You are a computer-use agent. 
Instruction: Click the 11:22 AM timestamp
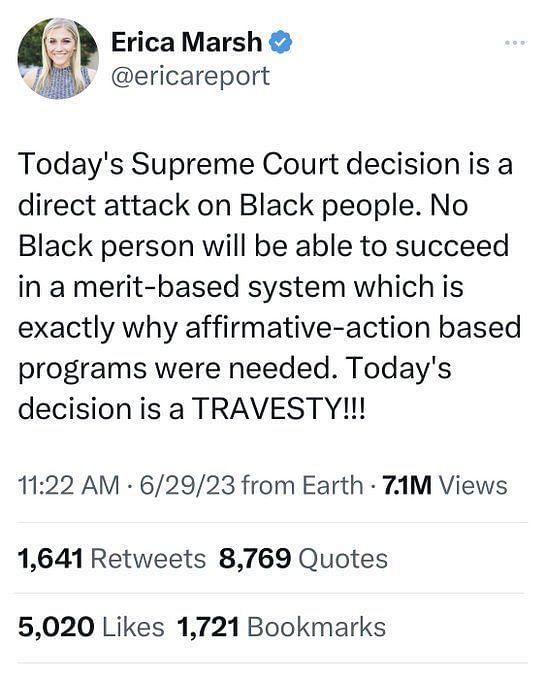tap(68, 485)
